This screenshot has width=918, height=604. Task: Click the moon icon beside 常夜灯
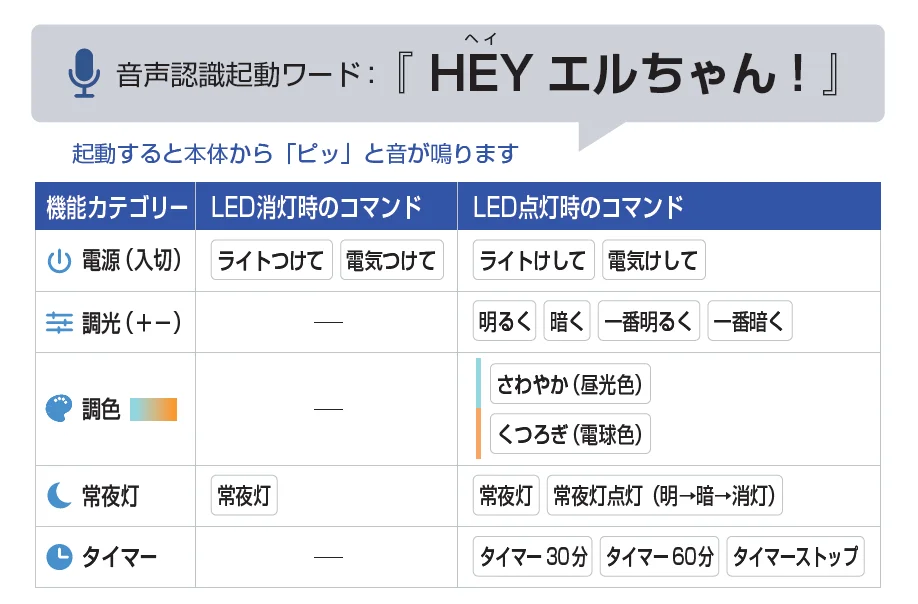[59, 496]
